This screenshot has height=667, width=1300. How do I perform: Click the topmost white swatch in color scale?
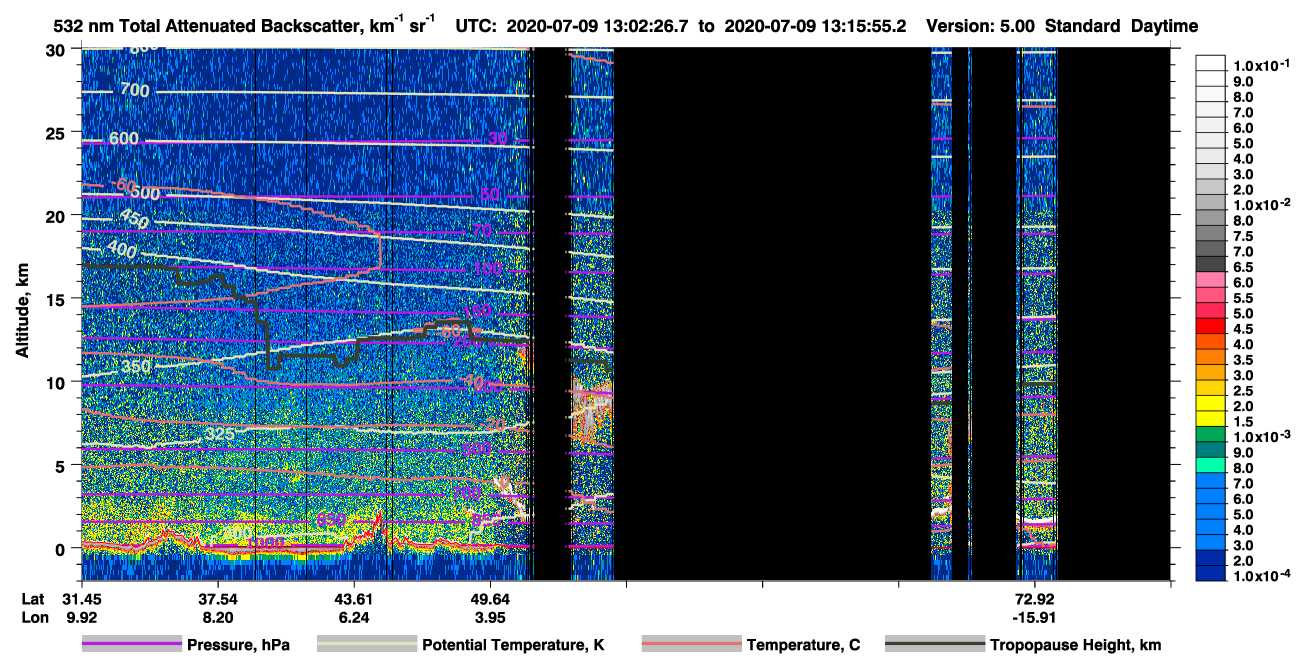pos(1211,62)
